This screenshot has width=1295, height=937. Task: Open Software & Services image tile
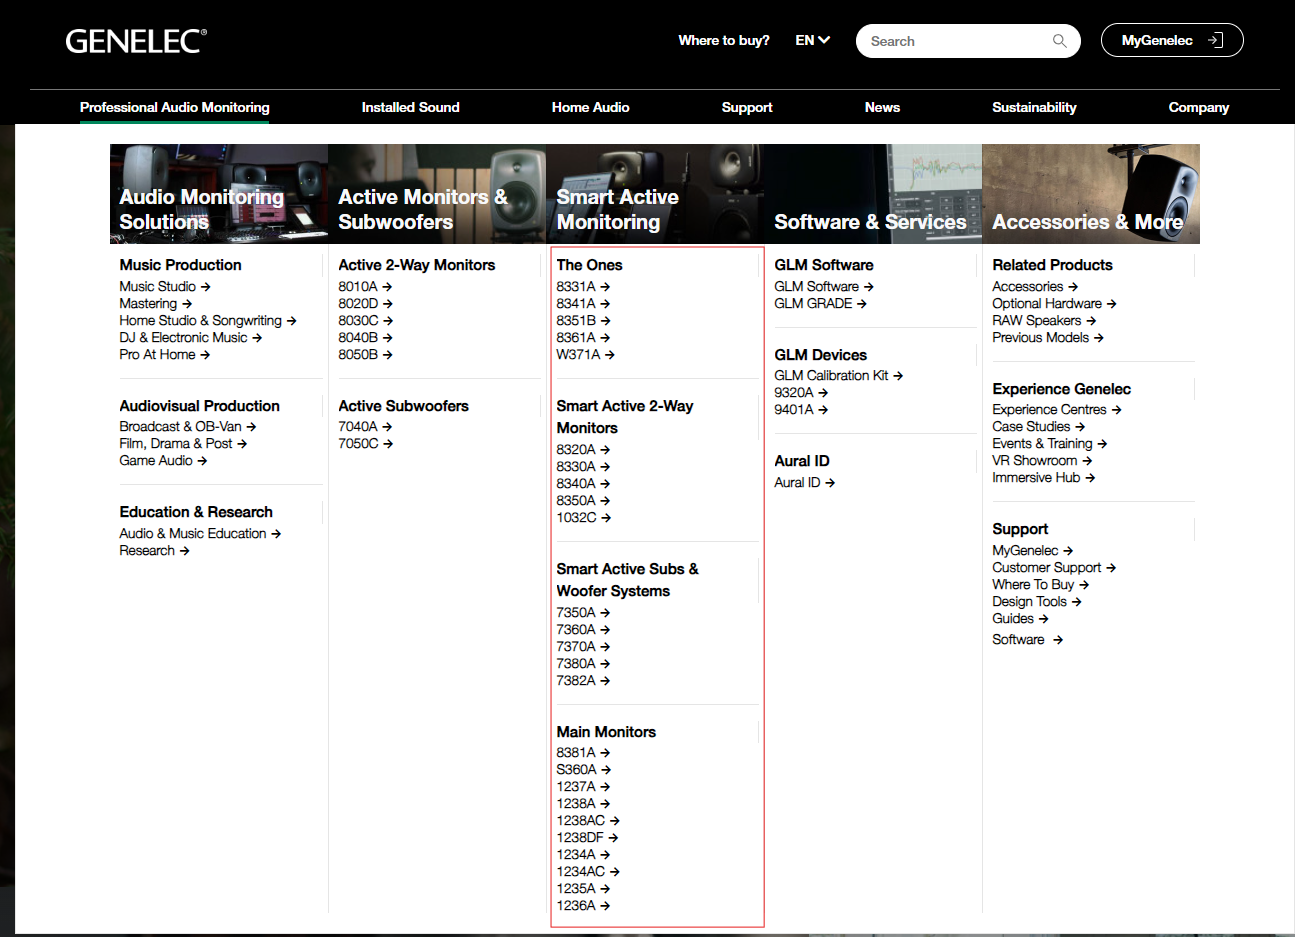click(x=873, y=194)
